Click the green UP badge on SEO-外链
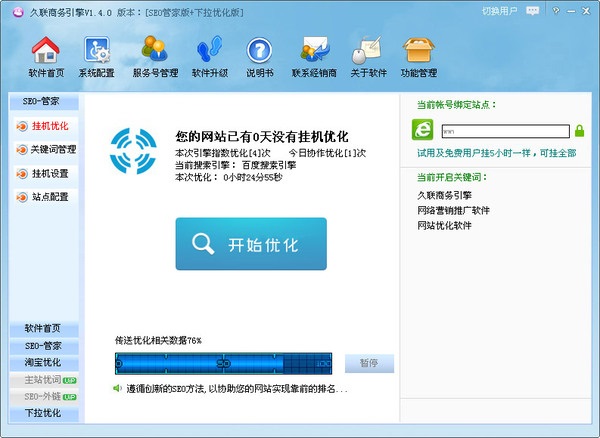 pyautogui.click(x=70, y=397)
